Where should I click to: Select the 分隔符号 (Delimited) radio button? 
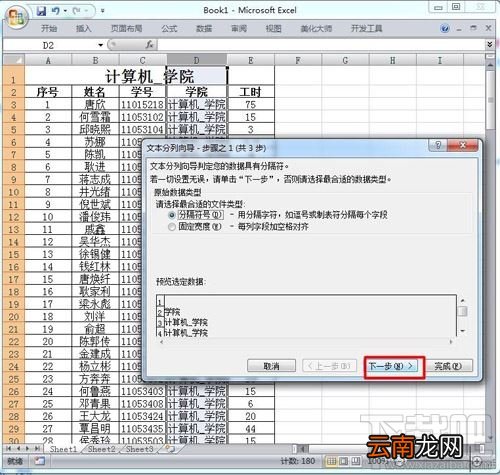point(172,216)
